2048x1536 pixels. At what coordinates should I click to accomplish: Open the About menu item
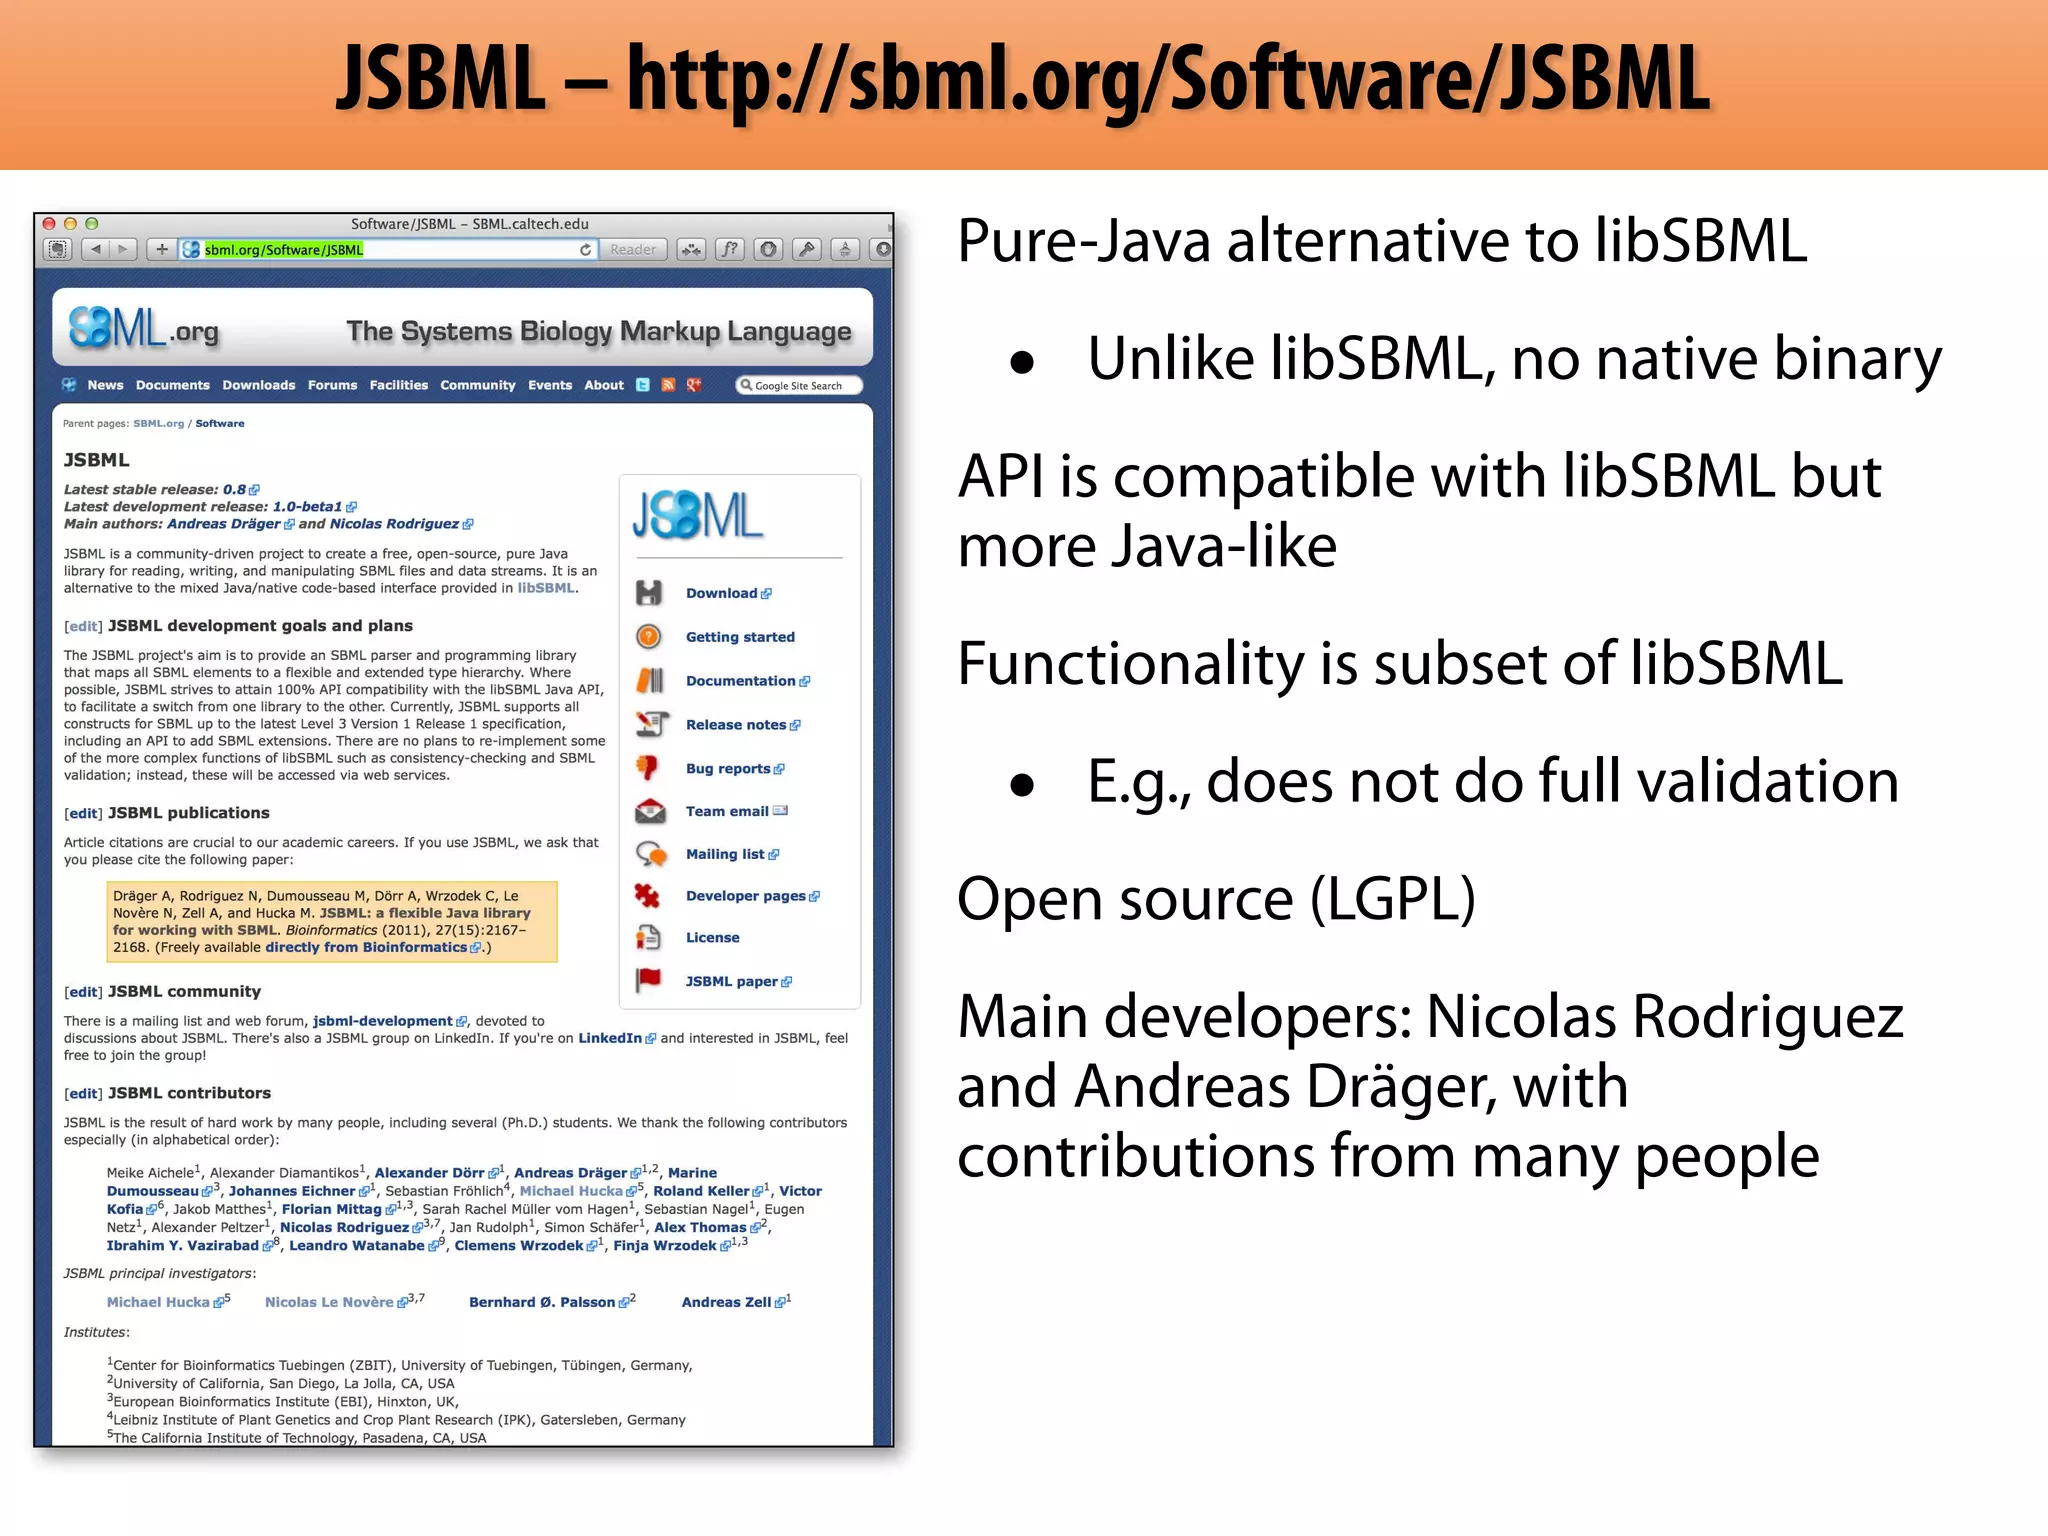click(x=604, y=385)
